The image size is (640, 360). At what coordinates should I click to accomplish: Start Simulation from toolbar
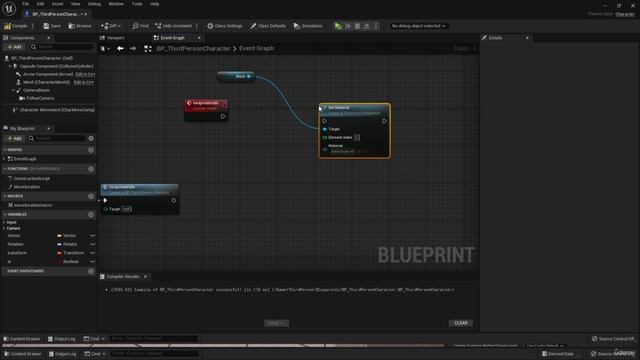308,26
